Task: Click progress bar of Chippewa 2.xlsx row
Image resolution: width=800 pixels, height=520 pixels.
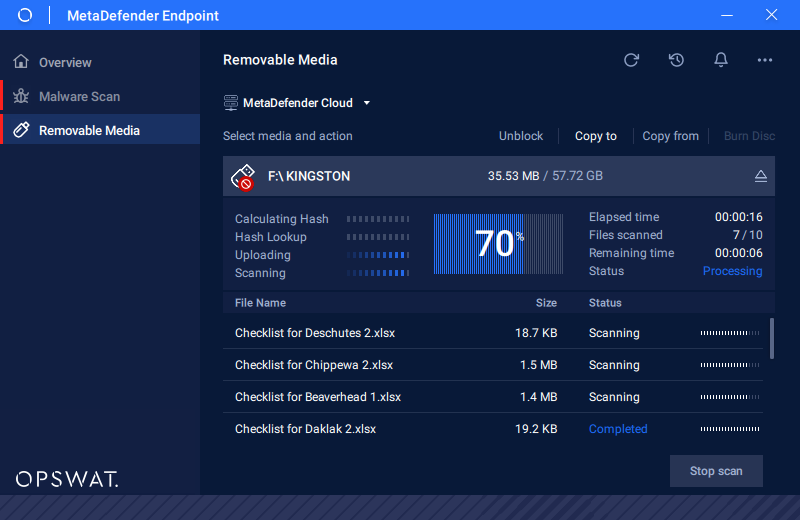Action: 730,365
